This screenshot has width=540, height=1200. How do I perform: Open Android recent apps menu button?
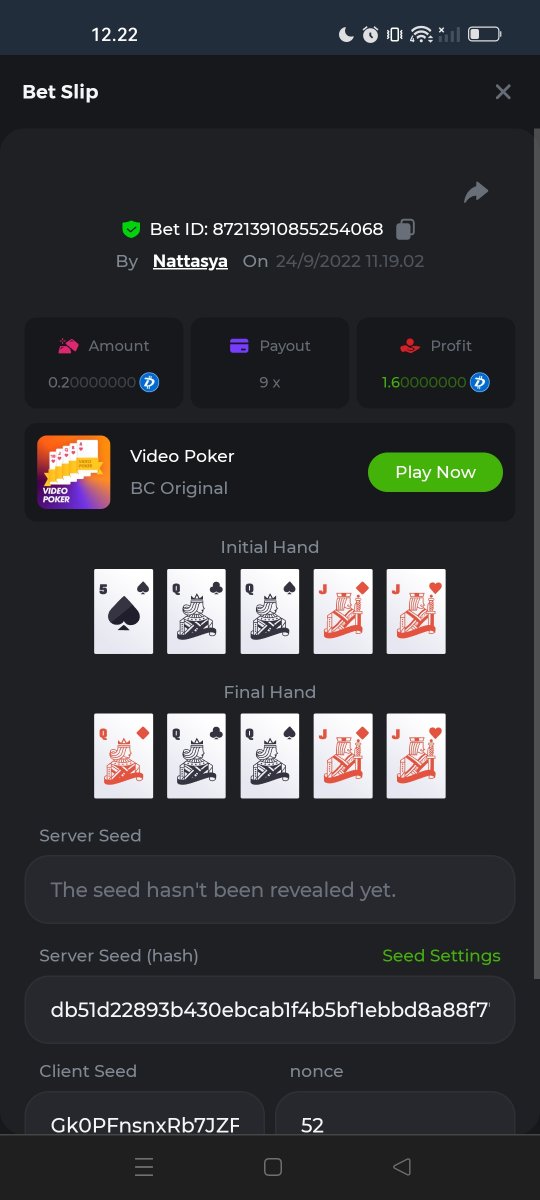click(144, 1167)
